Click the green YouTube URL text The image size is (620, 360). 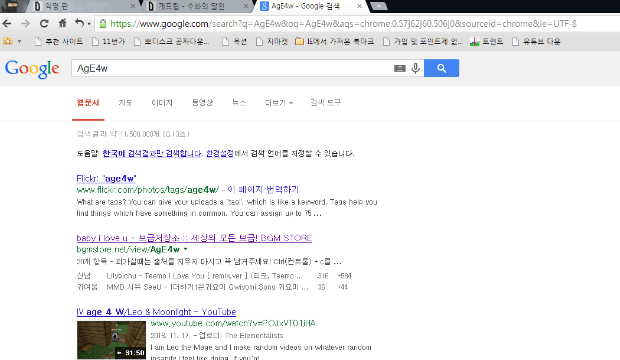[x=233, y=323]
